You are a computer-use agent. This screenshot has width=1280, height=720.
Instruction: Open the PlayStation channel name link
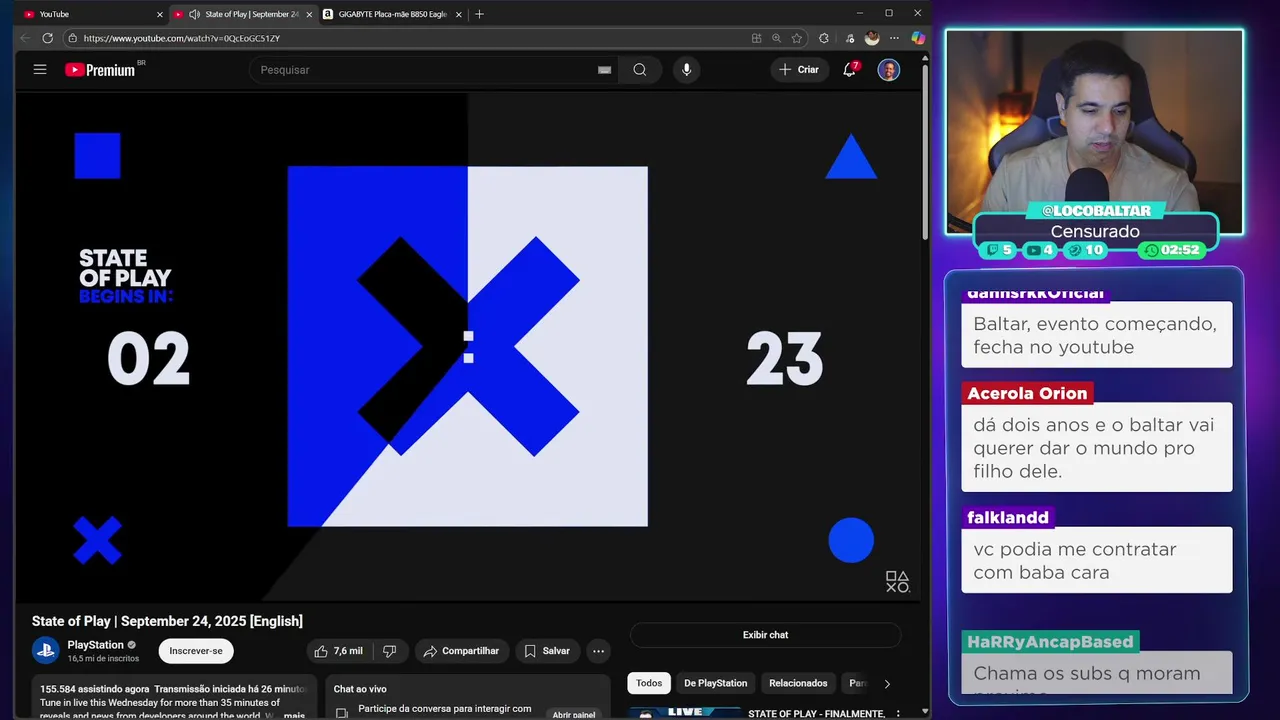95,645
